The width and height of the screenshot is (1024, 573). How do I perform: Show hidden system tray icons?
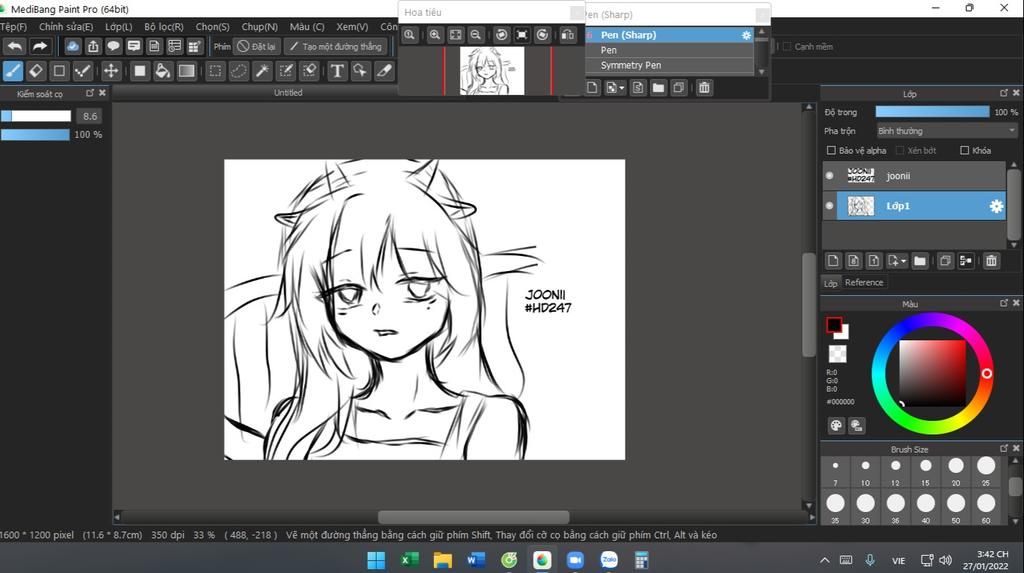[x=825, y=560]
